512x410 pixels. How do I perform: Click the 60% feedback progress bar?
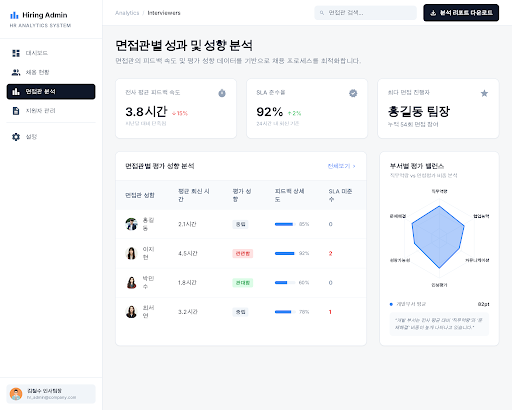(285, 283)
